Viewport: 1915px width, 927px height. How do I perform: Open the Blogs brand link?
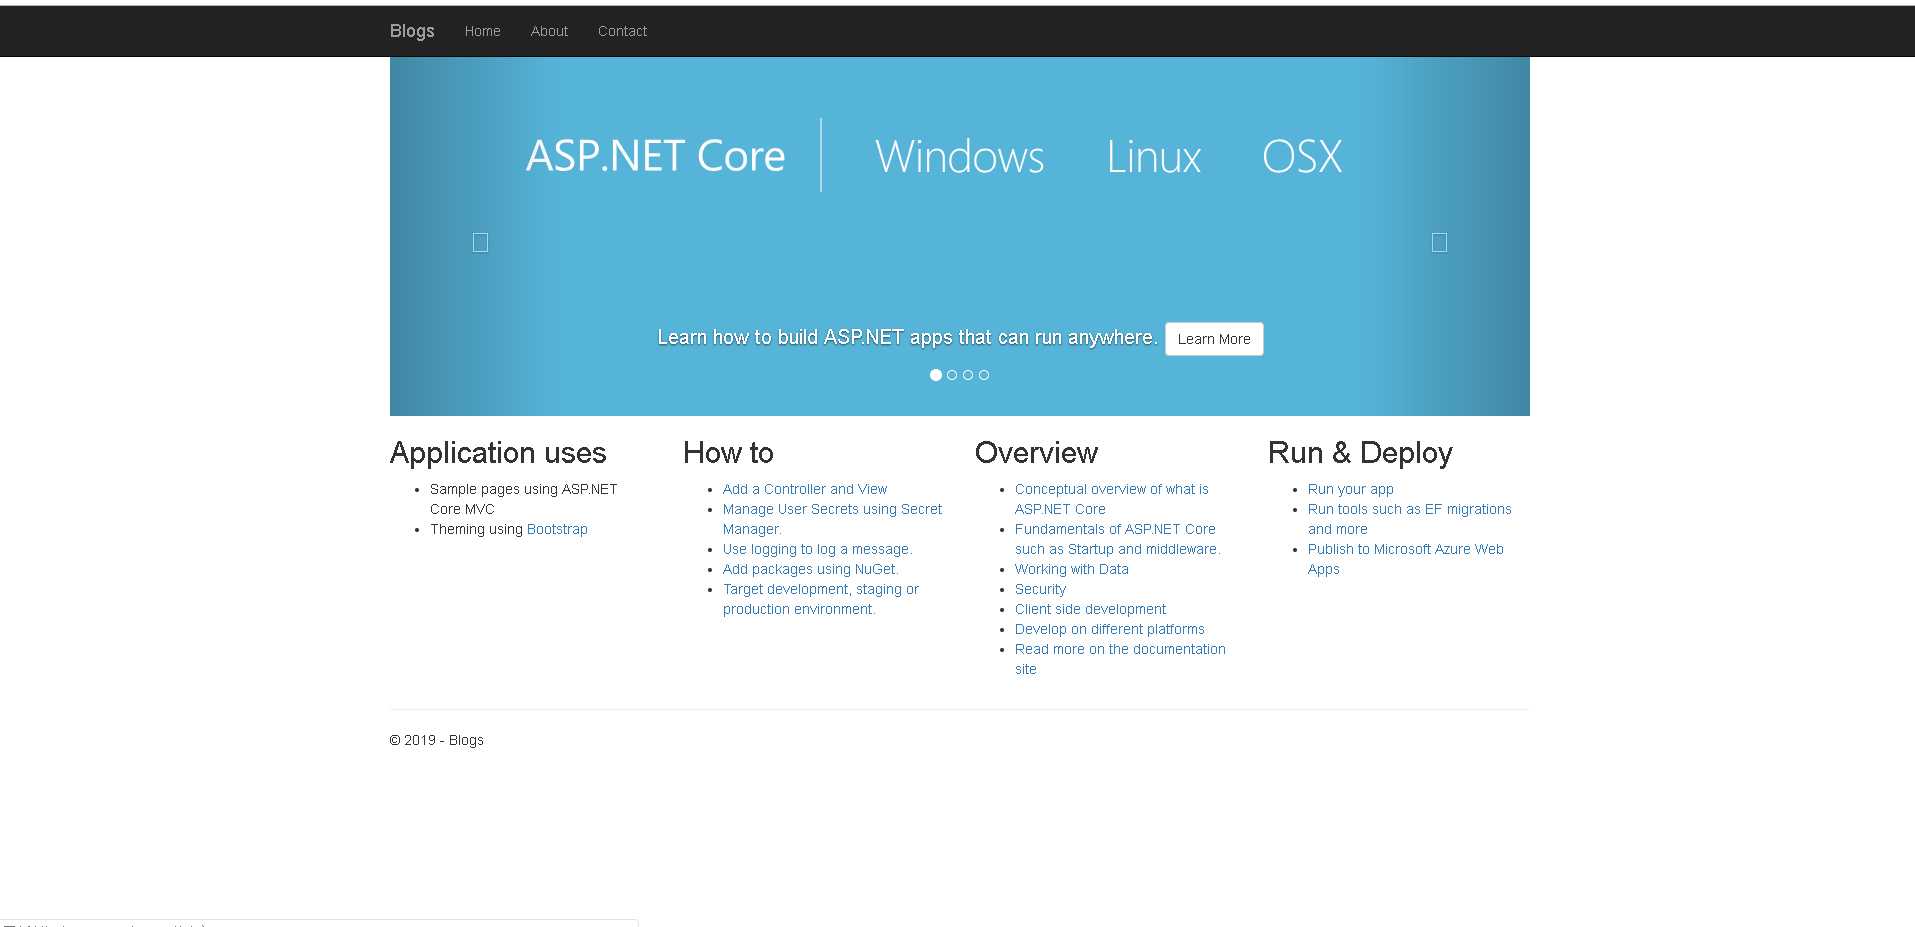412,31
